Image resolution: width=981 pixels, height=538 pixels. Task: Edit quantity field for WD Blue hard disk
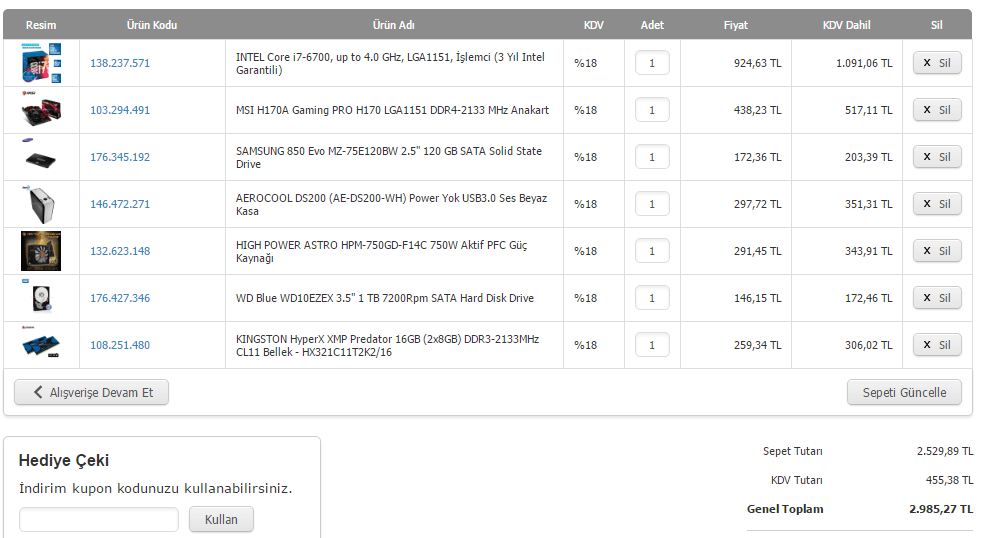point(652,298)
